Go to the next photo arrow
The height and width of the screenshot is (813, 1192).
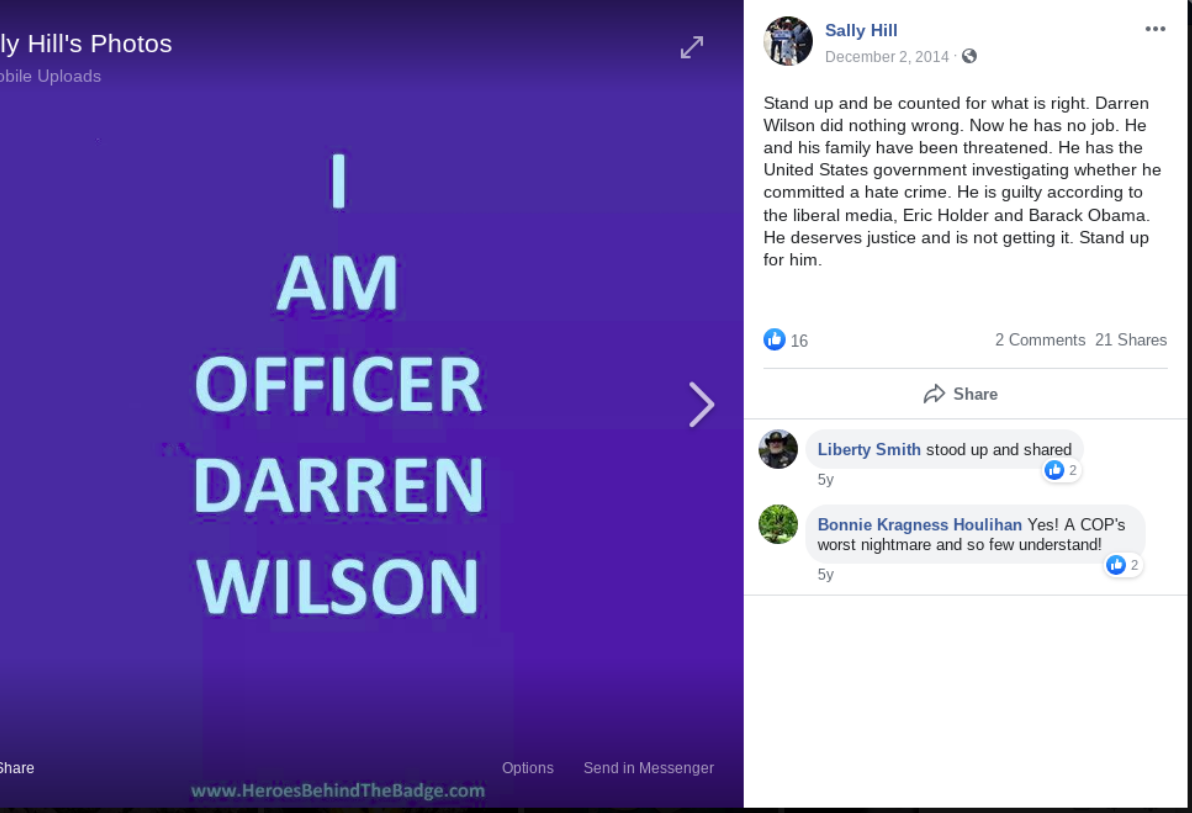(x=701, y=405)
